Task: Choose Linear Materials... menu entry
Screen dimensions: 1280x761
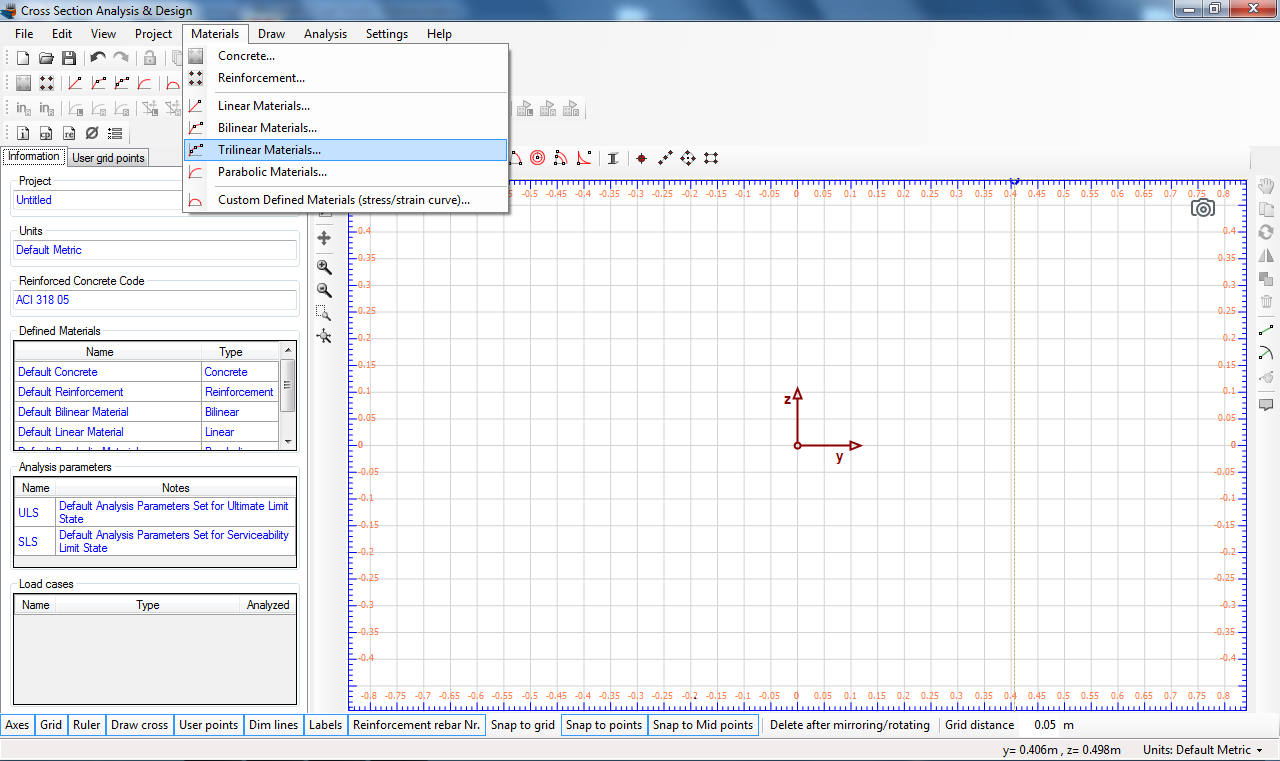Action: click(346, 106)
